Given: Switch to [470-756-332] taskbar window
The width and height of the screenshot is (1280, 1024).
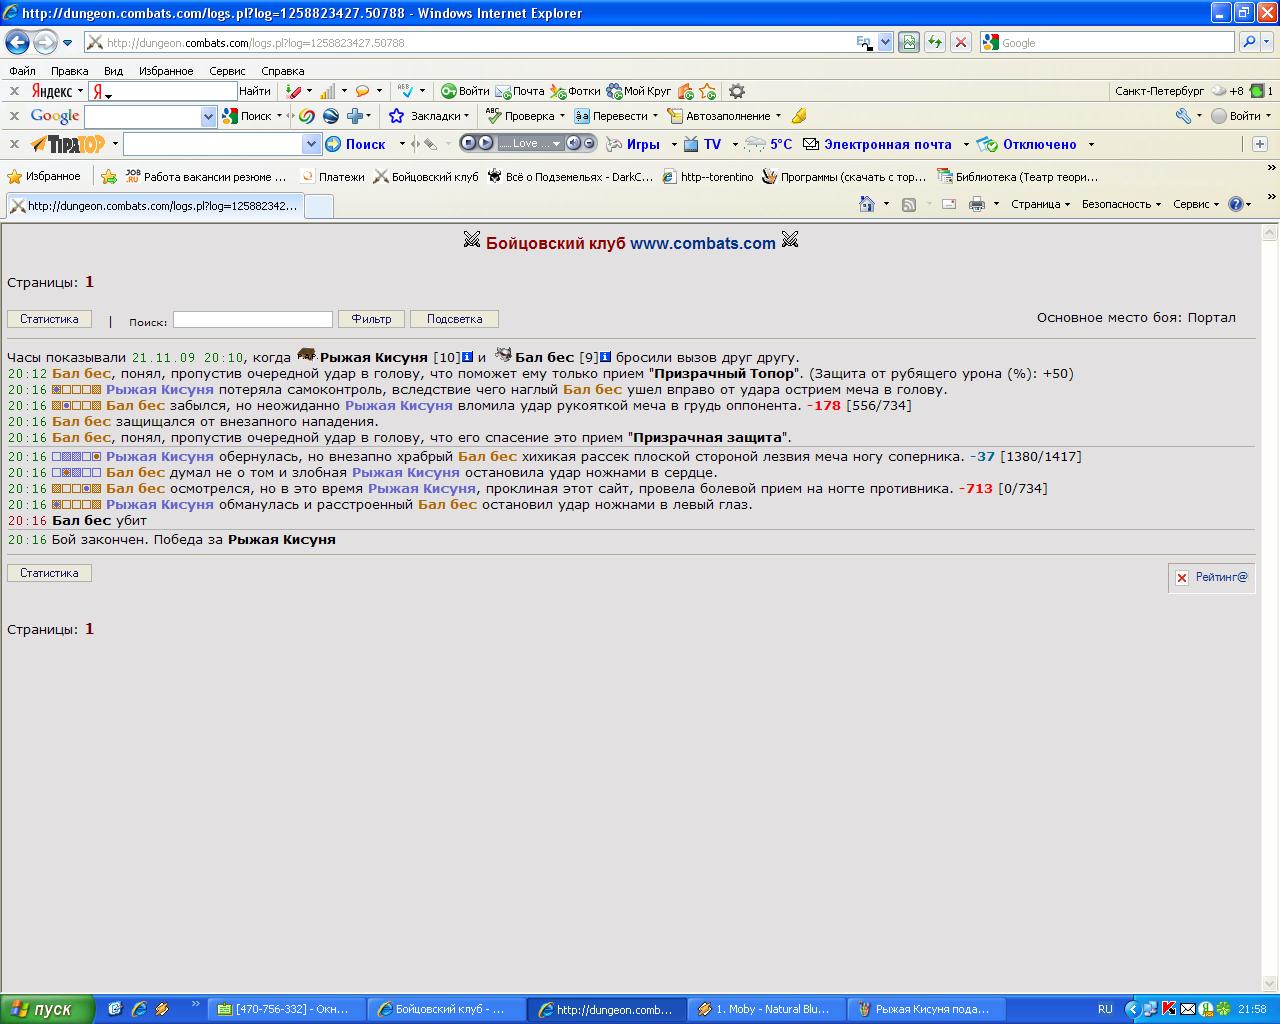Looking at the screenshot, I should [x=285, y=1009].
